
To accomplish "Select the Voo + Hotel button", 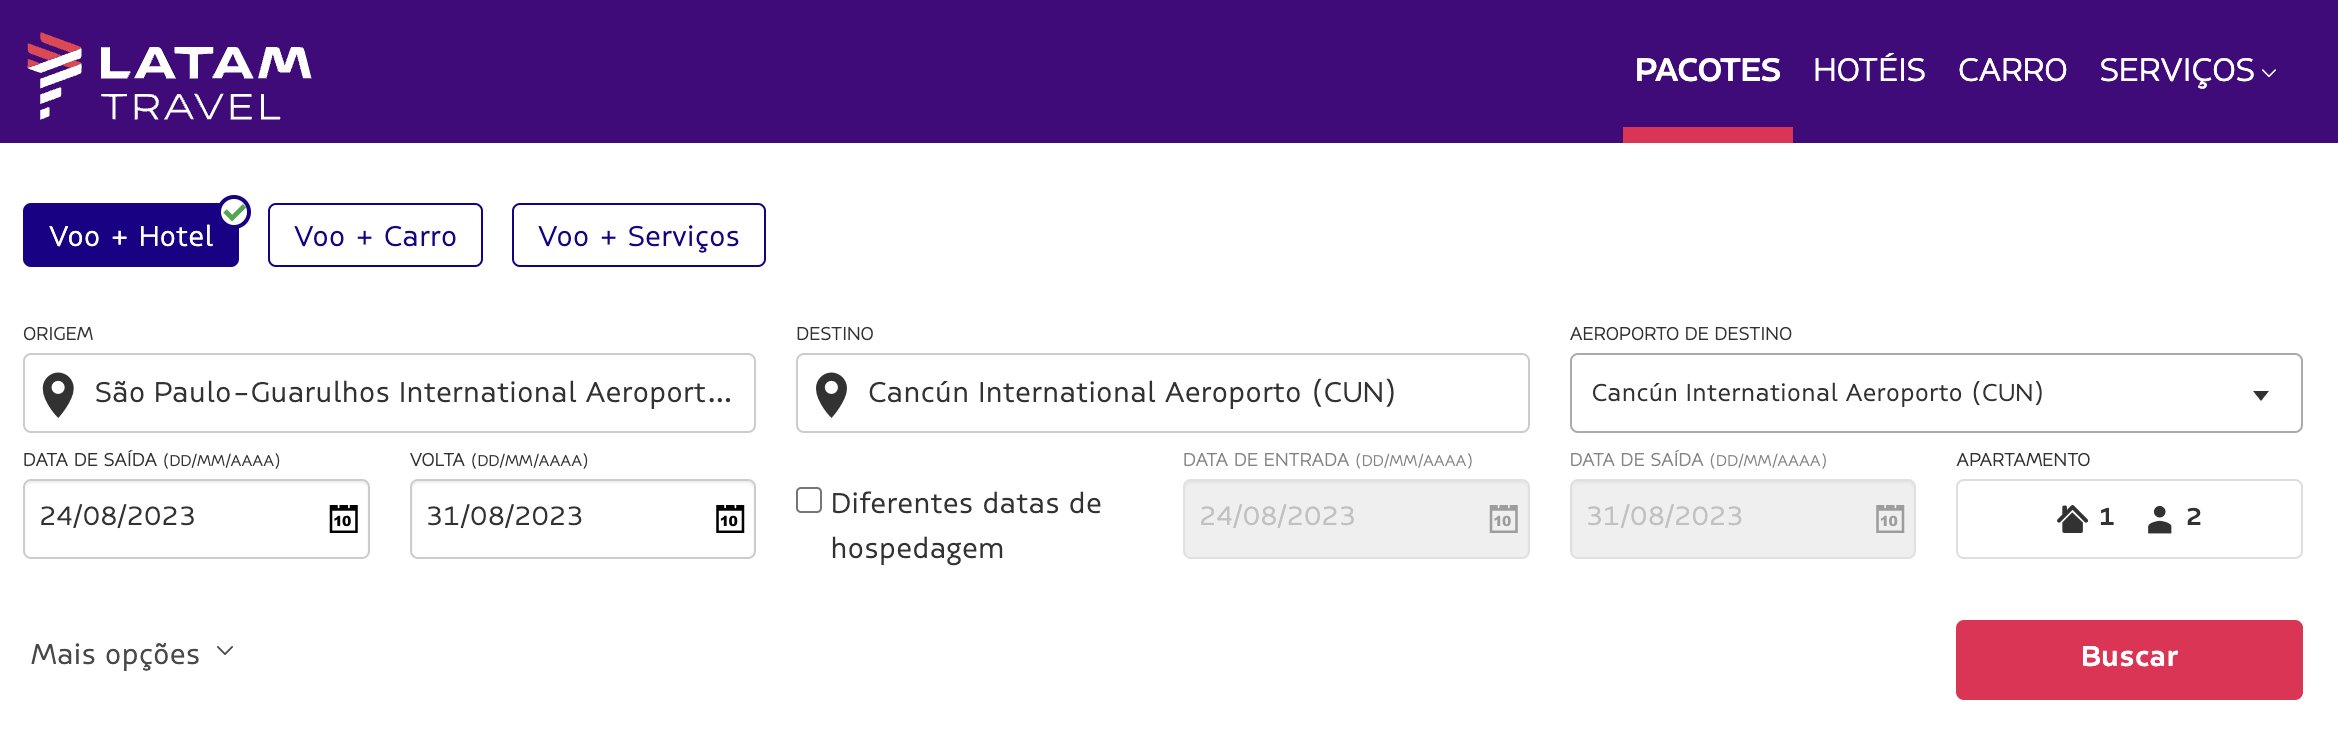I will 131,235.
